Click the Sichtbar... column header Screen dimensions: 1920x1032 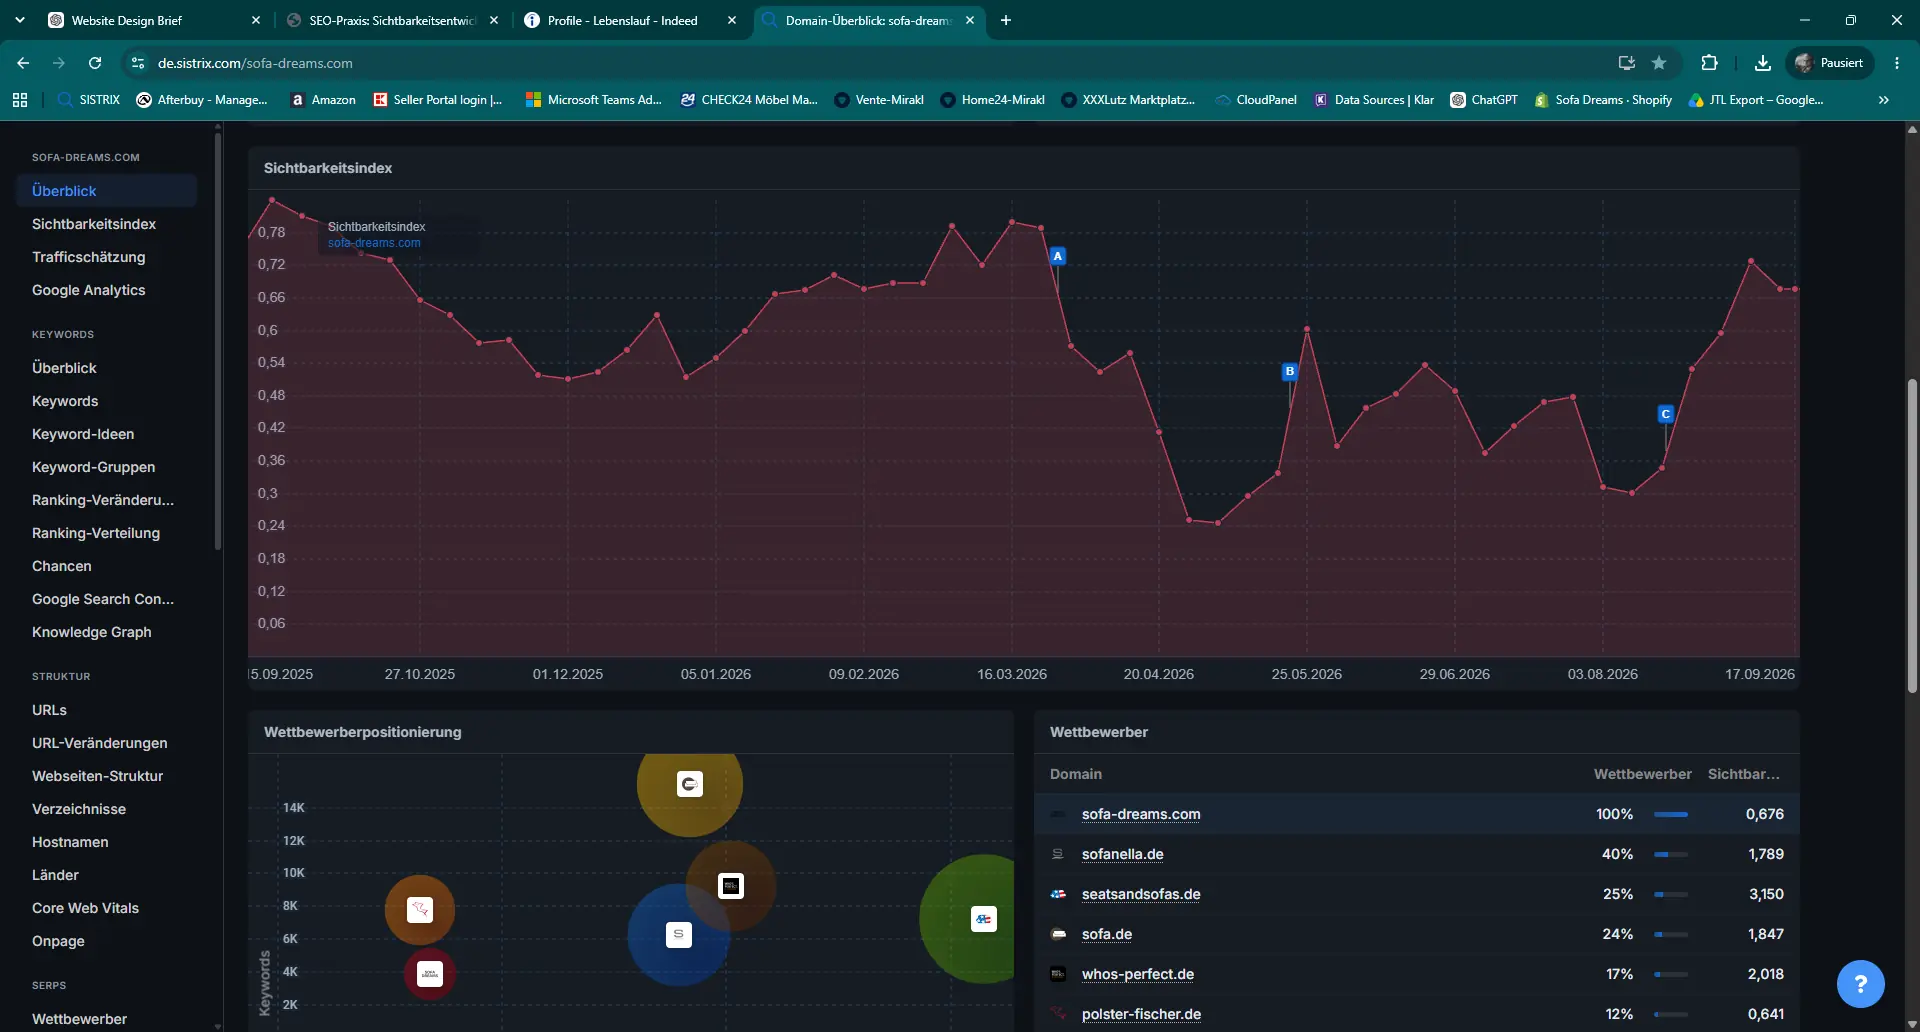[1744, 774]
